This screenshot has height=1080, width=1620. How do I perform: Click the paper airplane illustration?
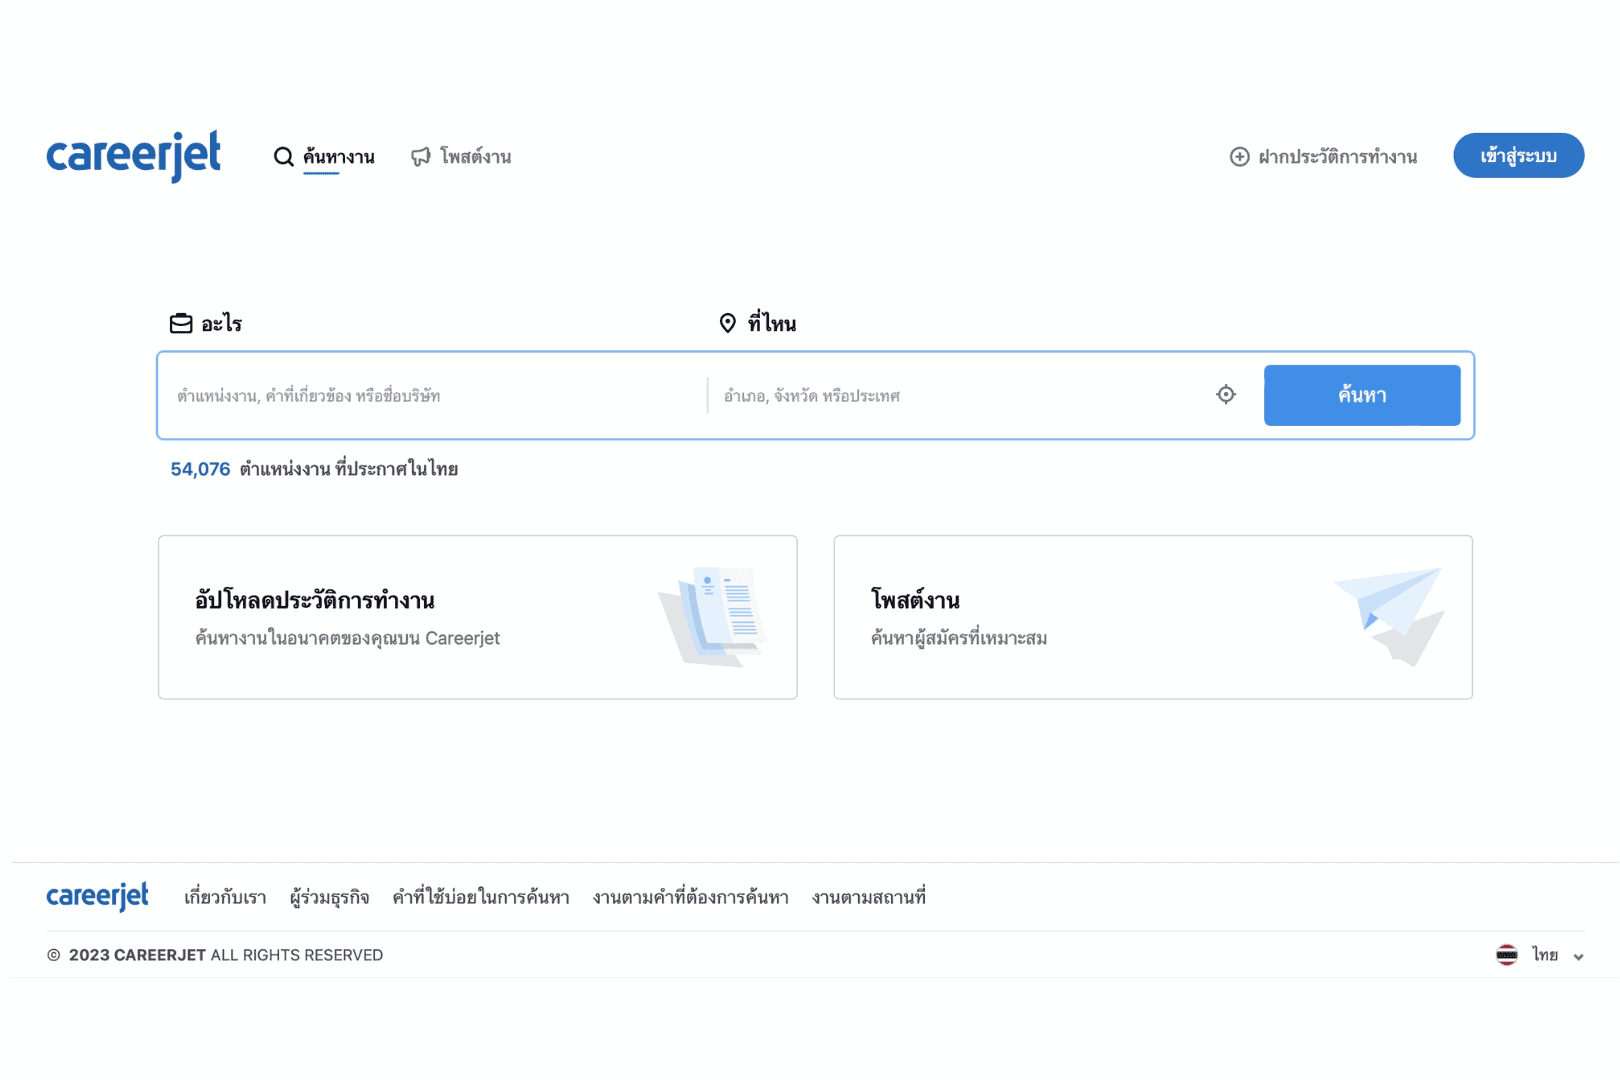(x=1390, y=616)
